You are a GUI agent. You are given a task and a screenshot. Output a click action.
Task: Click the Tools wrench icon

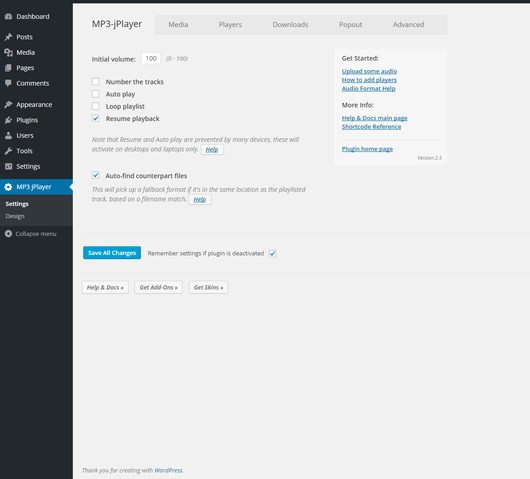click(x=8, y=151)
